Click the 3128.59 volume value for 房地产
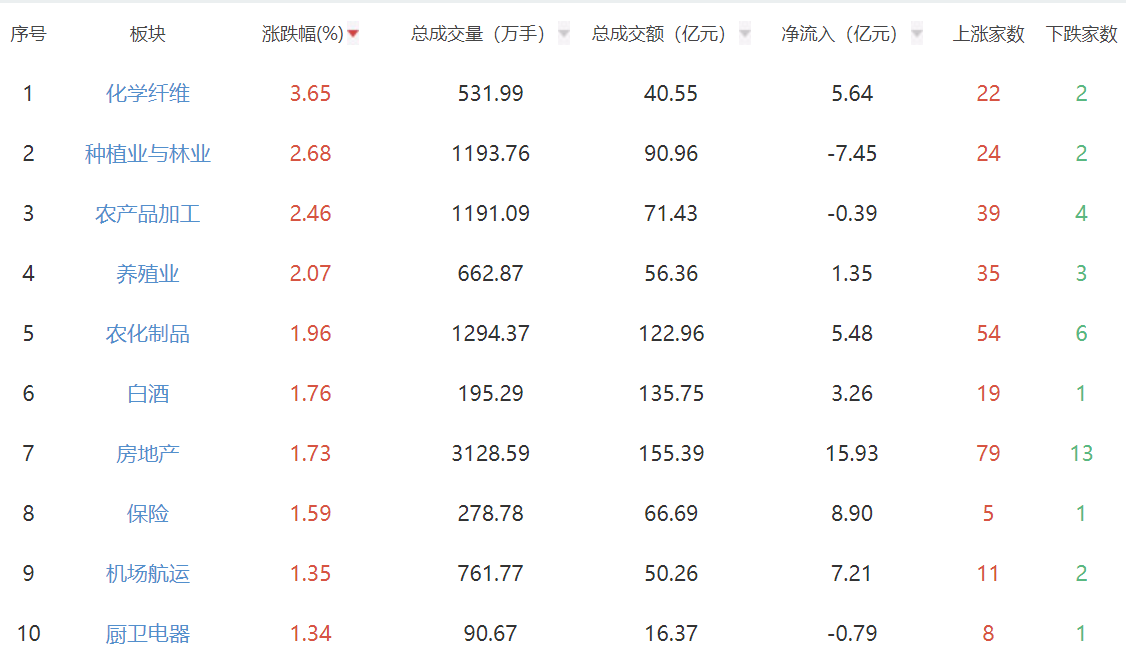 point(490,454)
